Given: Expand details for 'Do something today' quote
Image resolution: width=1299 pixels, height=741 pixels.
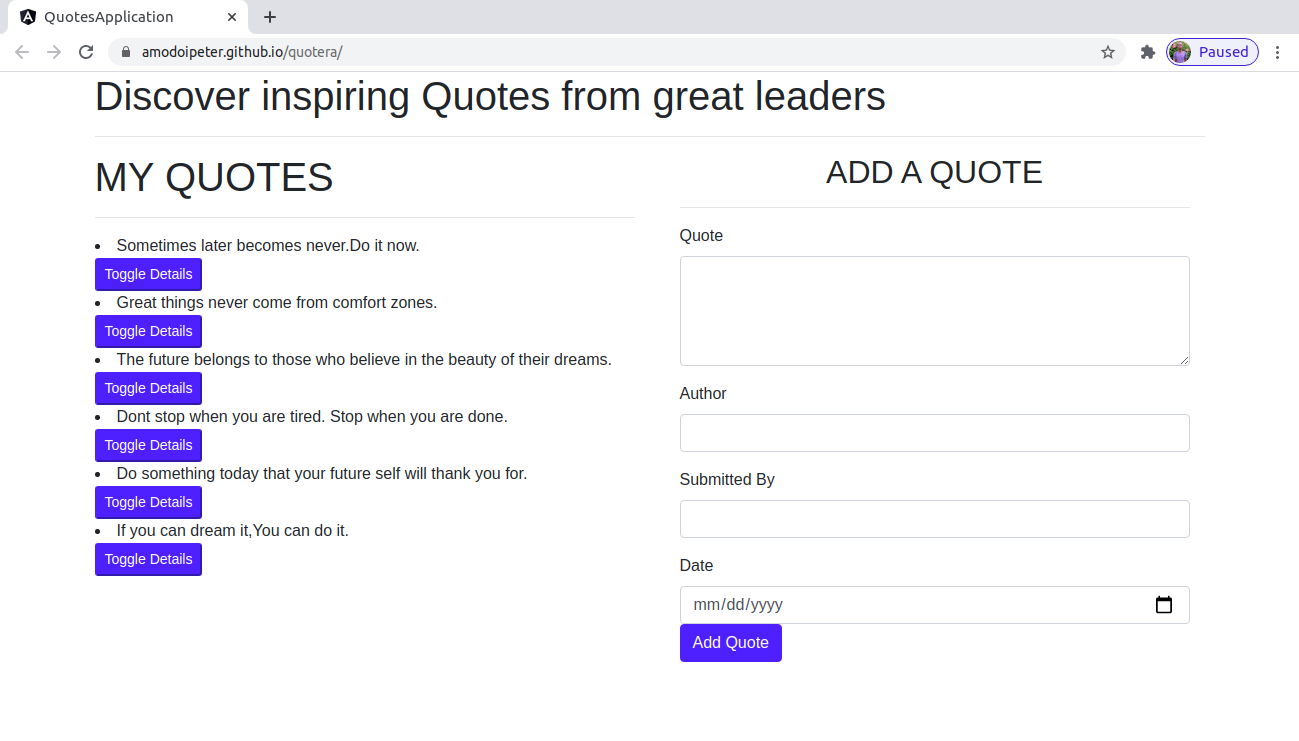Looking at the screenshot, I should click(148, 502).
